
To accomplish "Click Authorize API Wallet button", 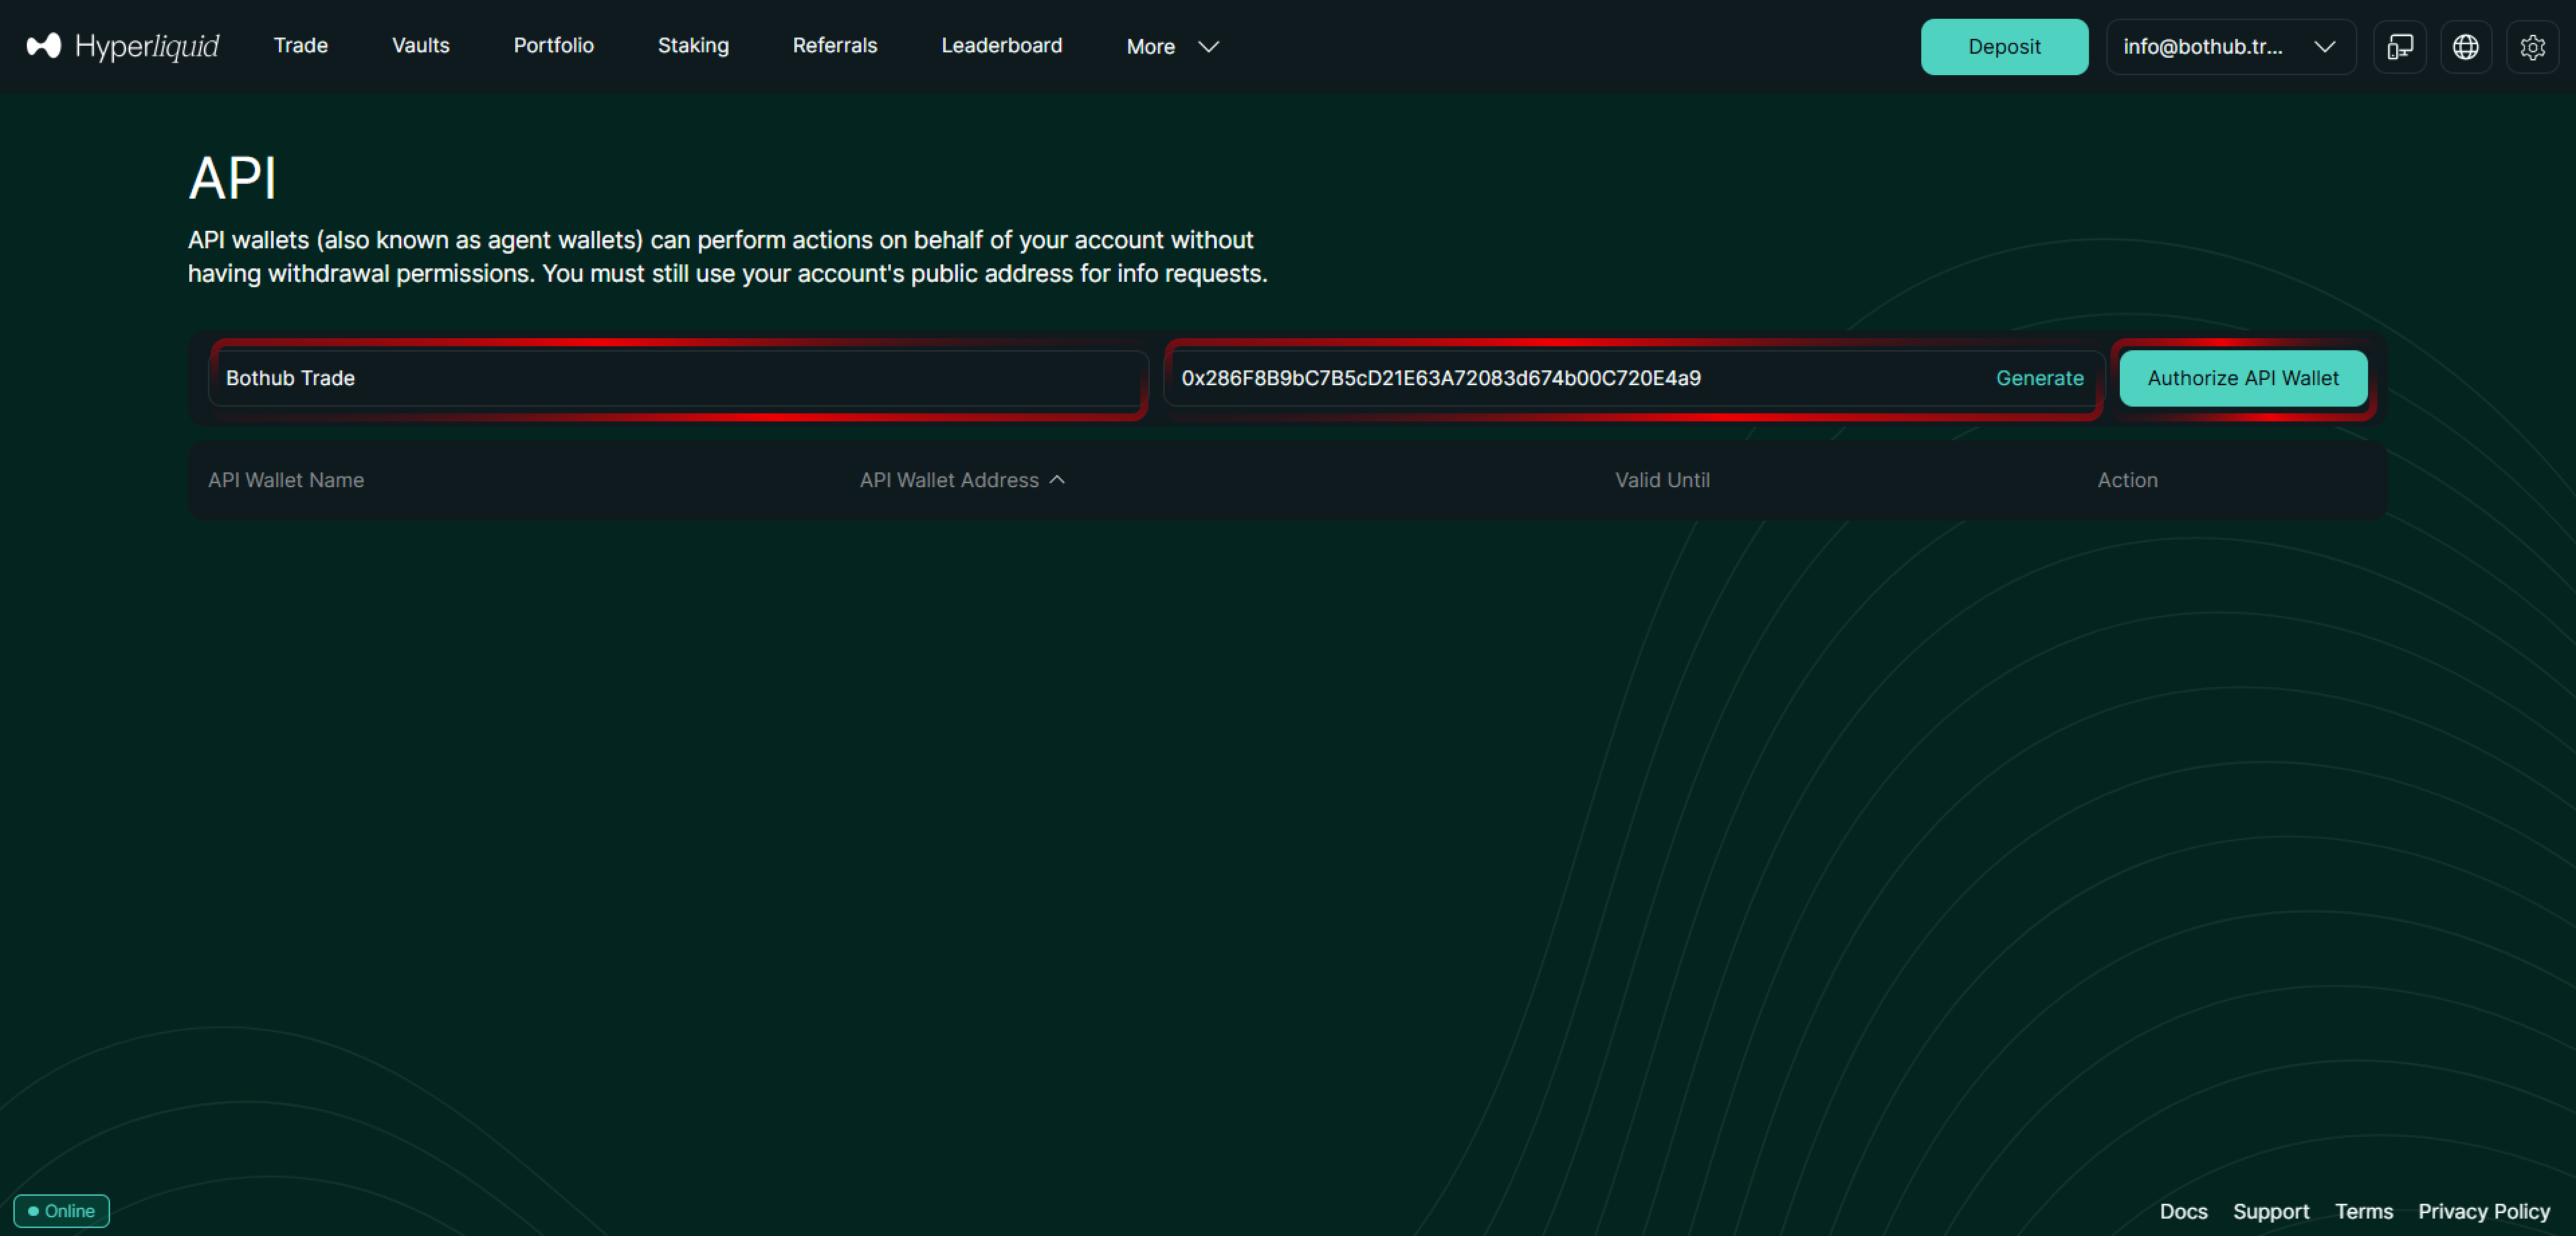I will click(2242, 378).
